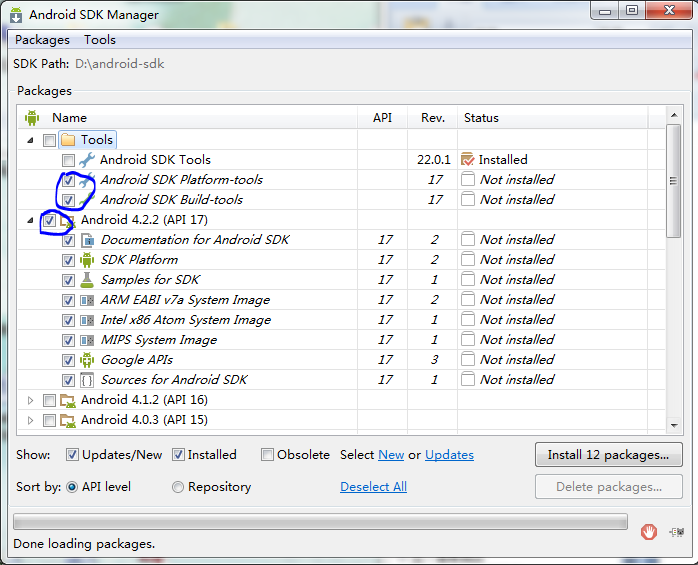Check the Android 4.0.3 (API 15) checkbox
This screenshot has width=698, height=565.
49,420
